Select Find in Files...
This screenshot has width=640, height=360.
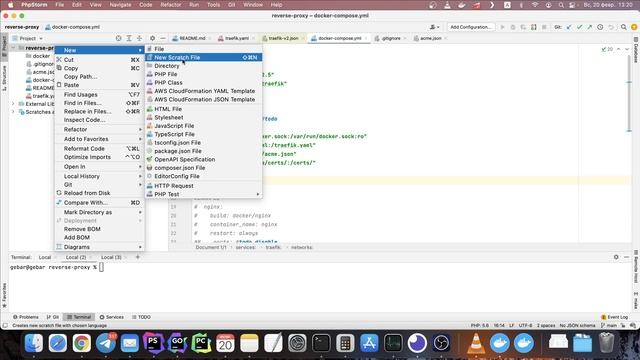tap(100, 103)
